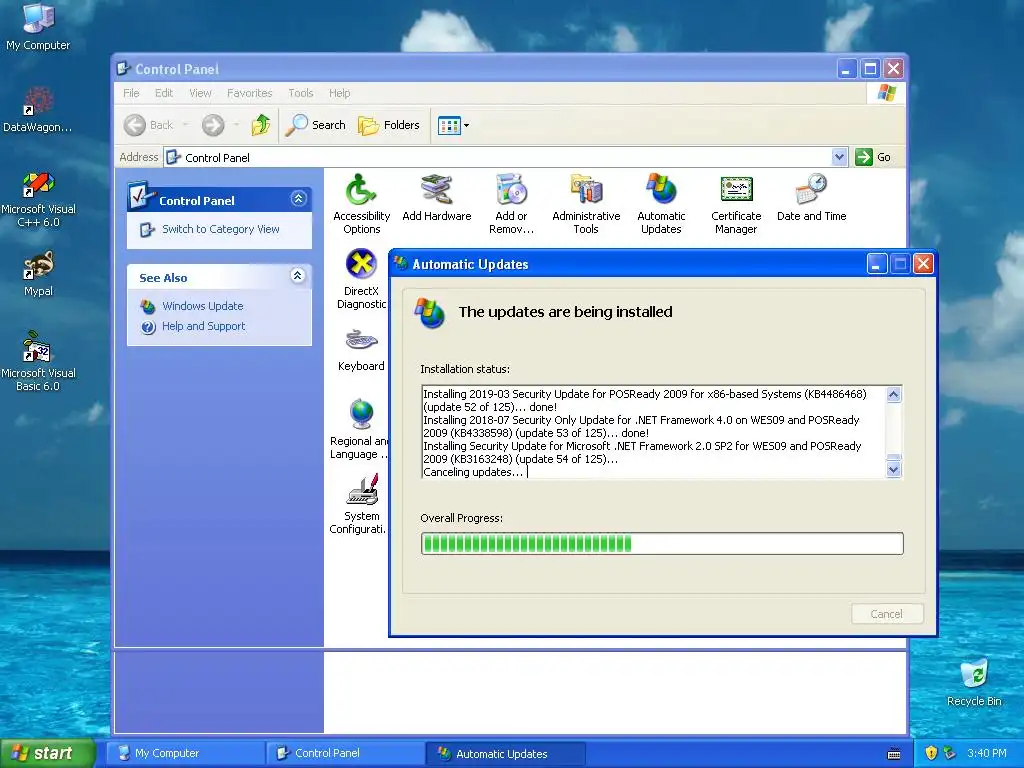Open the Tools menu

(300, 93)
